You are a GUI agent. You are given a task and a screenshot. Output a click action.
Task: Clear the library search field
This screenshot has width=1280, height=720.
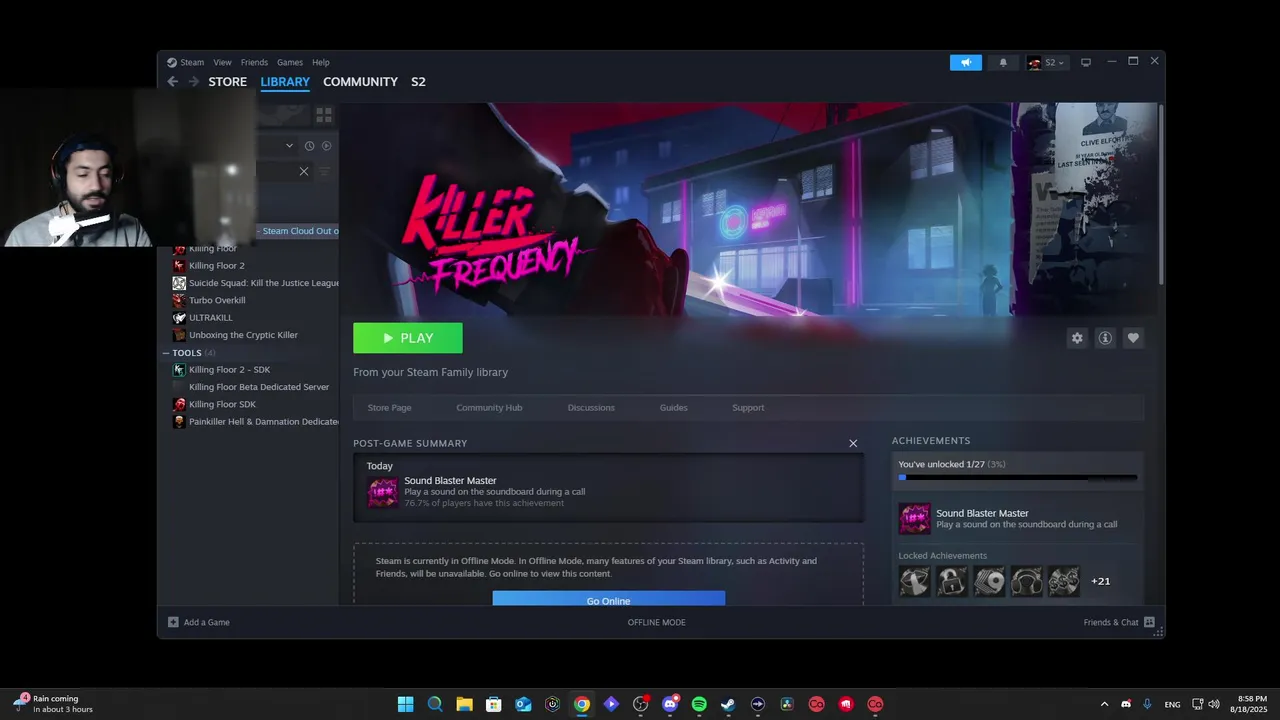pos(304,171)
